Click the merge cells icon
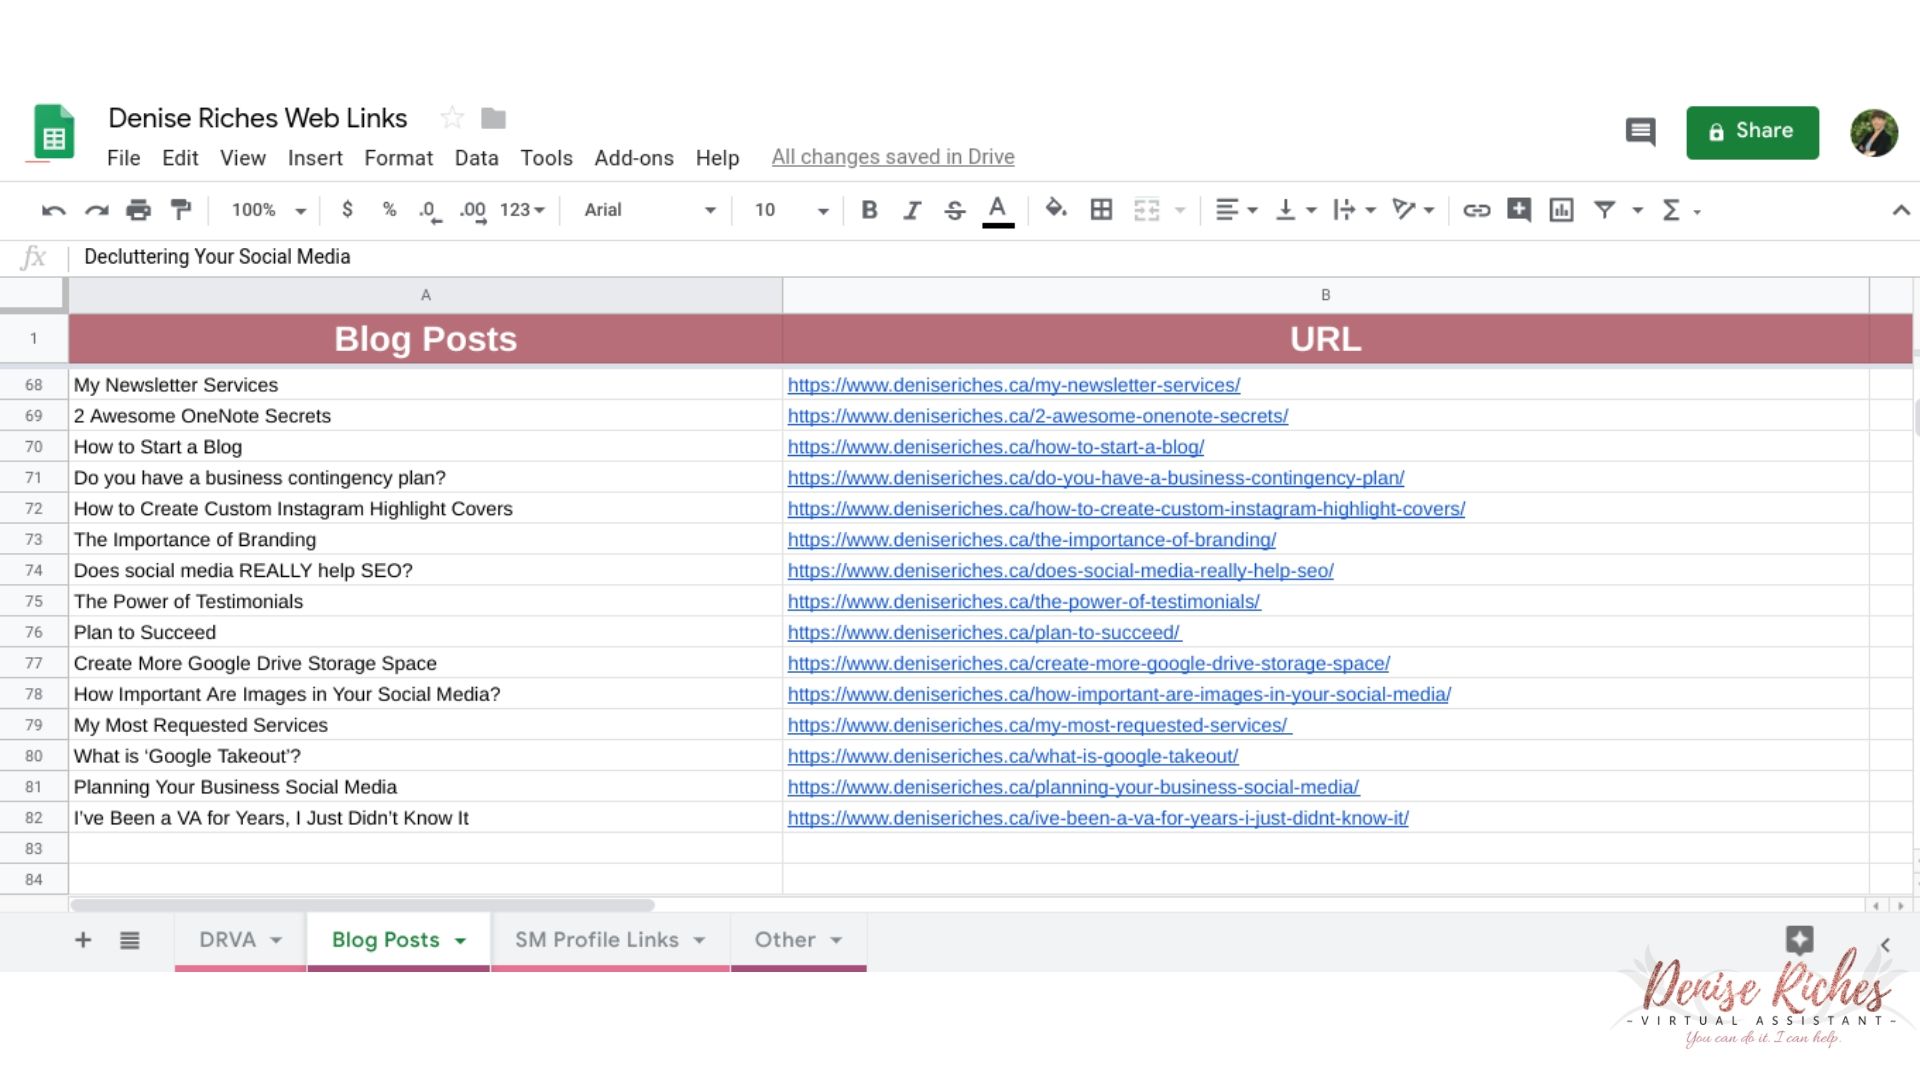 pyautogui.click(x=1146, y=210)
